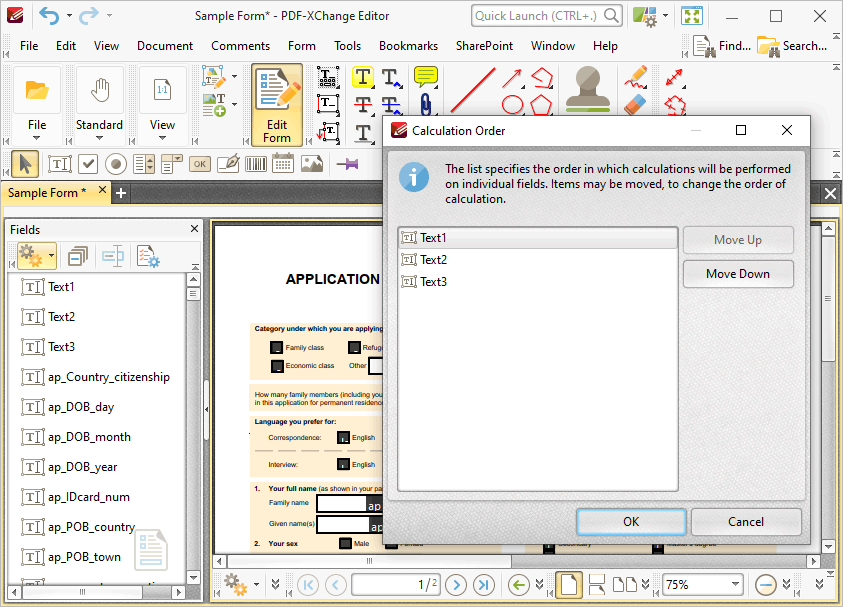Select the Radio Button form field tool
The image size is (843, 607).
(116, 163)
